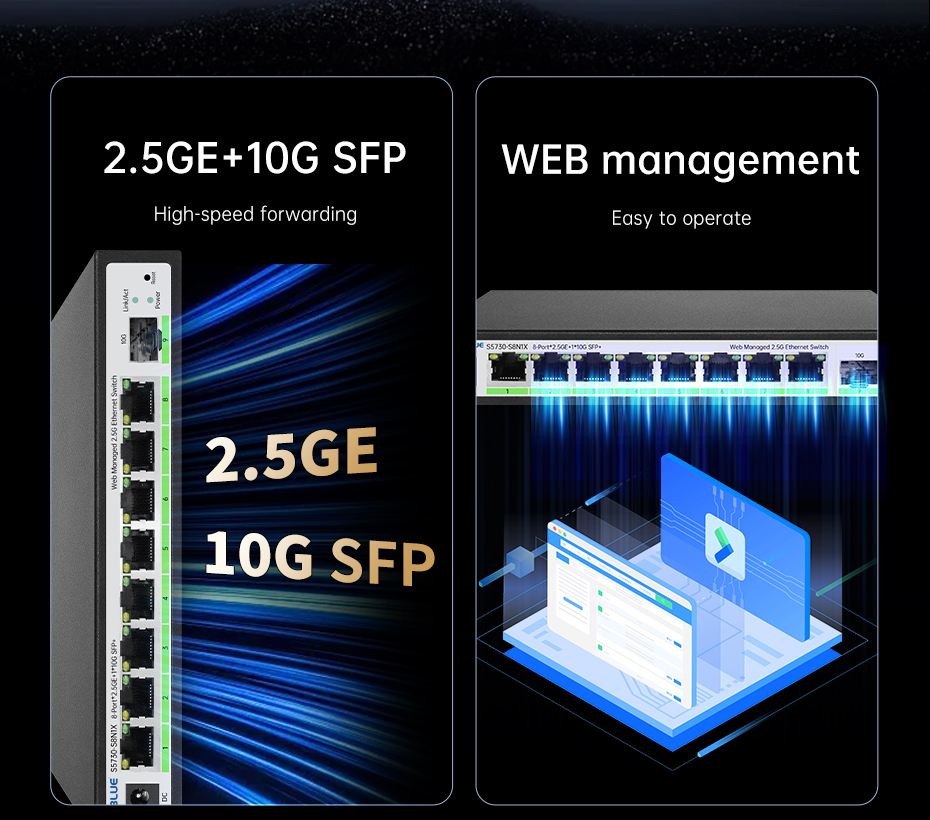Click the Power LED indicator
Viewport: 930px width, 820px height.
[x=149, y=300]
